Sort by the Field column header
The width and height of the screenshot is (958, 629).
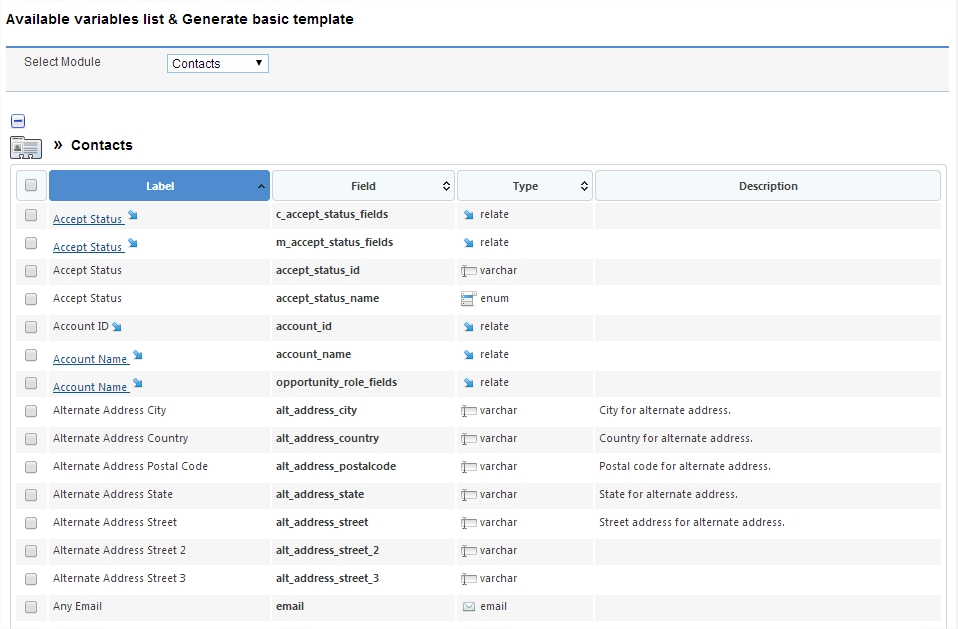click(363, 186)
